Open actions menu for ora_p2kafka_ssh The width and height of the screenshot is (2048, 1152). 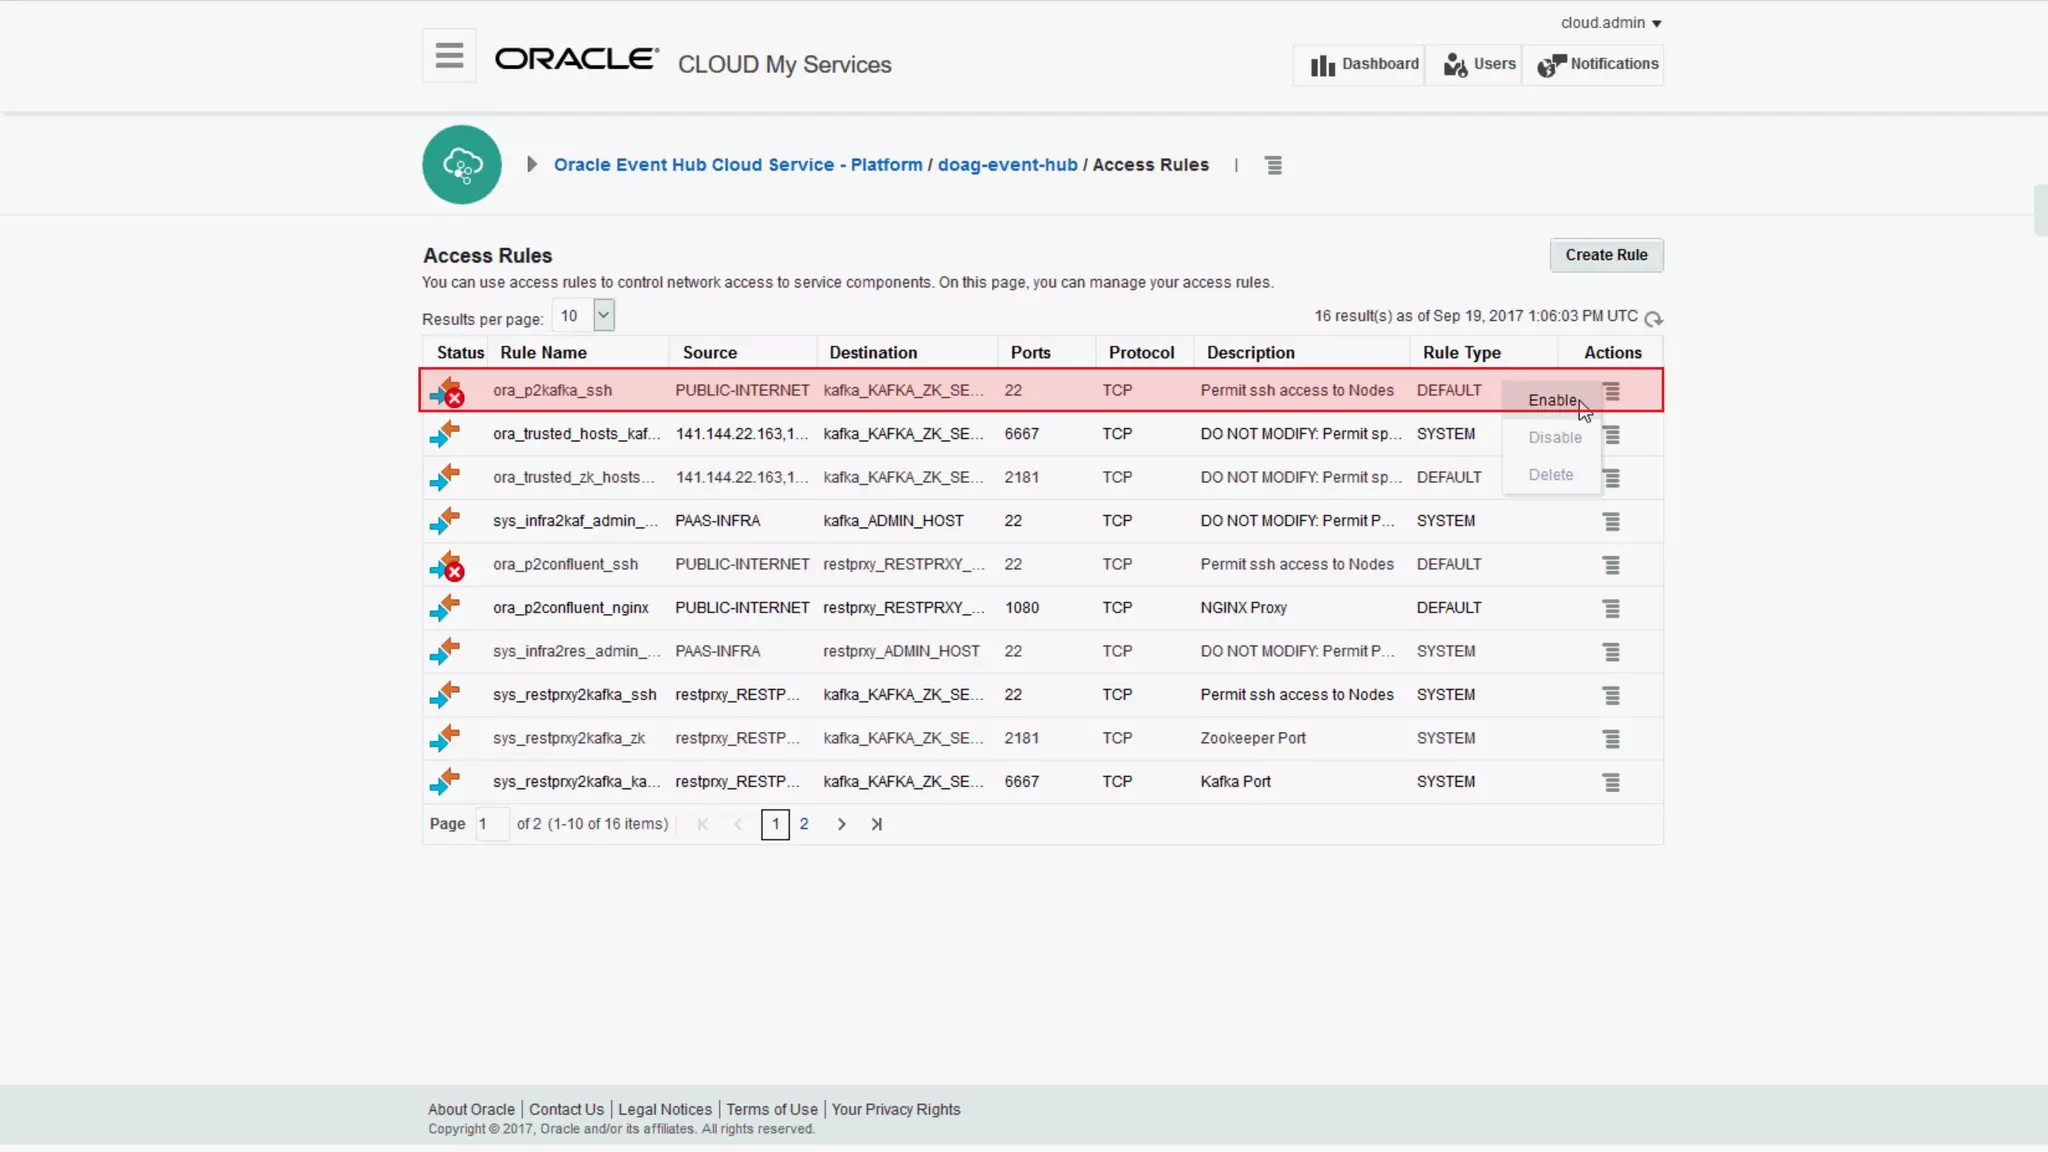click(x=1611, y=391)
